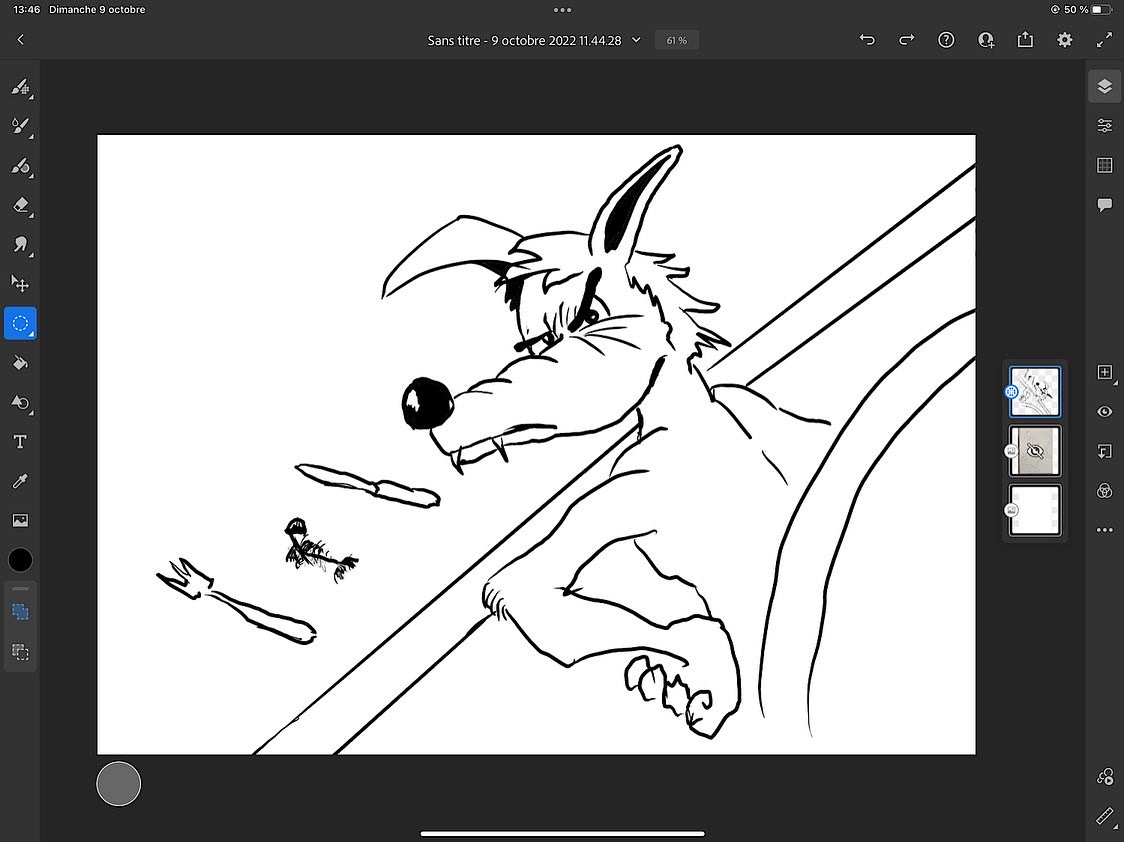Image resolution: width=1124 pixels, height=842 pixels.
Task: Select the Text tool
Action: pyautogui.click(x=20, y=441)
